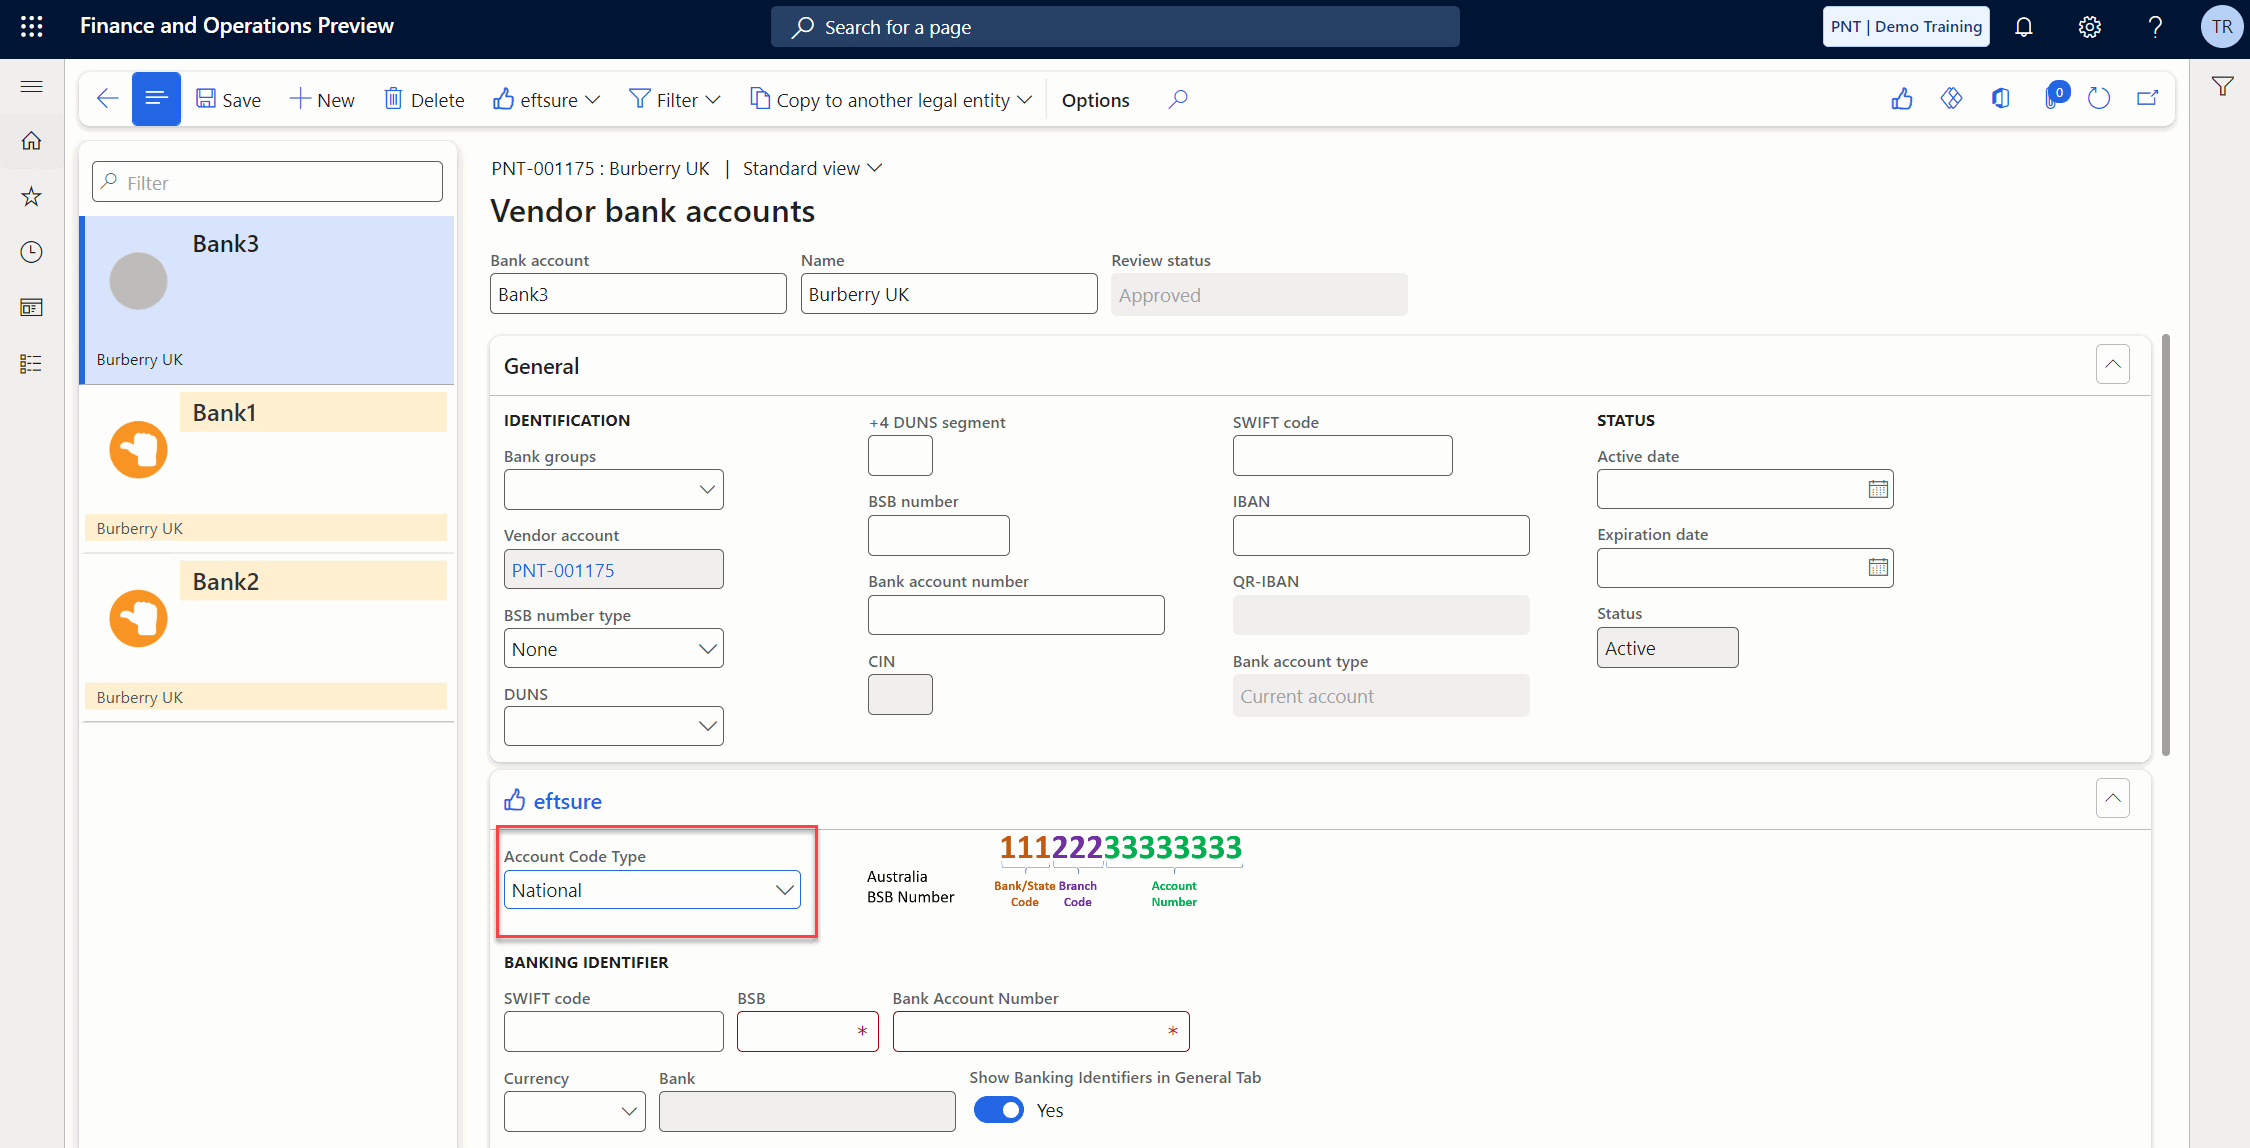
Task: Click the eftsure section header link
Action: pos(567,802)
